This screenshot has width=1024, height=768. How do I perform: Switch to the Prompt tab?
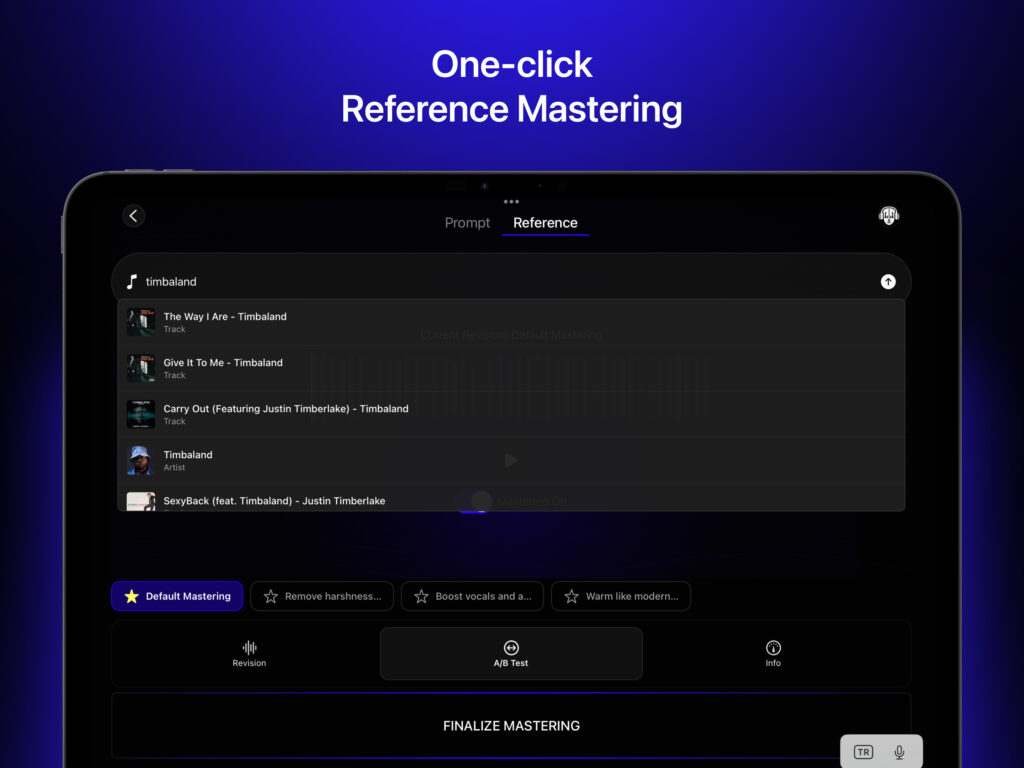pyautogui.click(x=467, y=223)
